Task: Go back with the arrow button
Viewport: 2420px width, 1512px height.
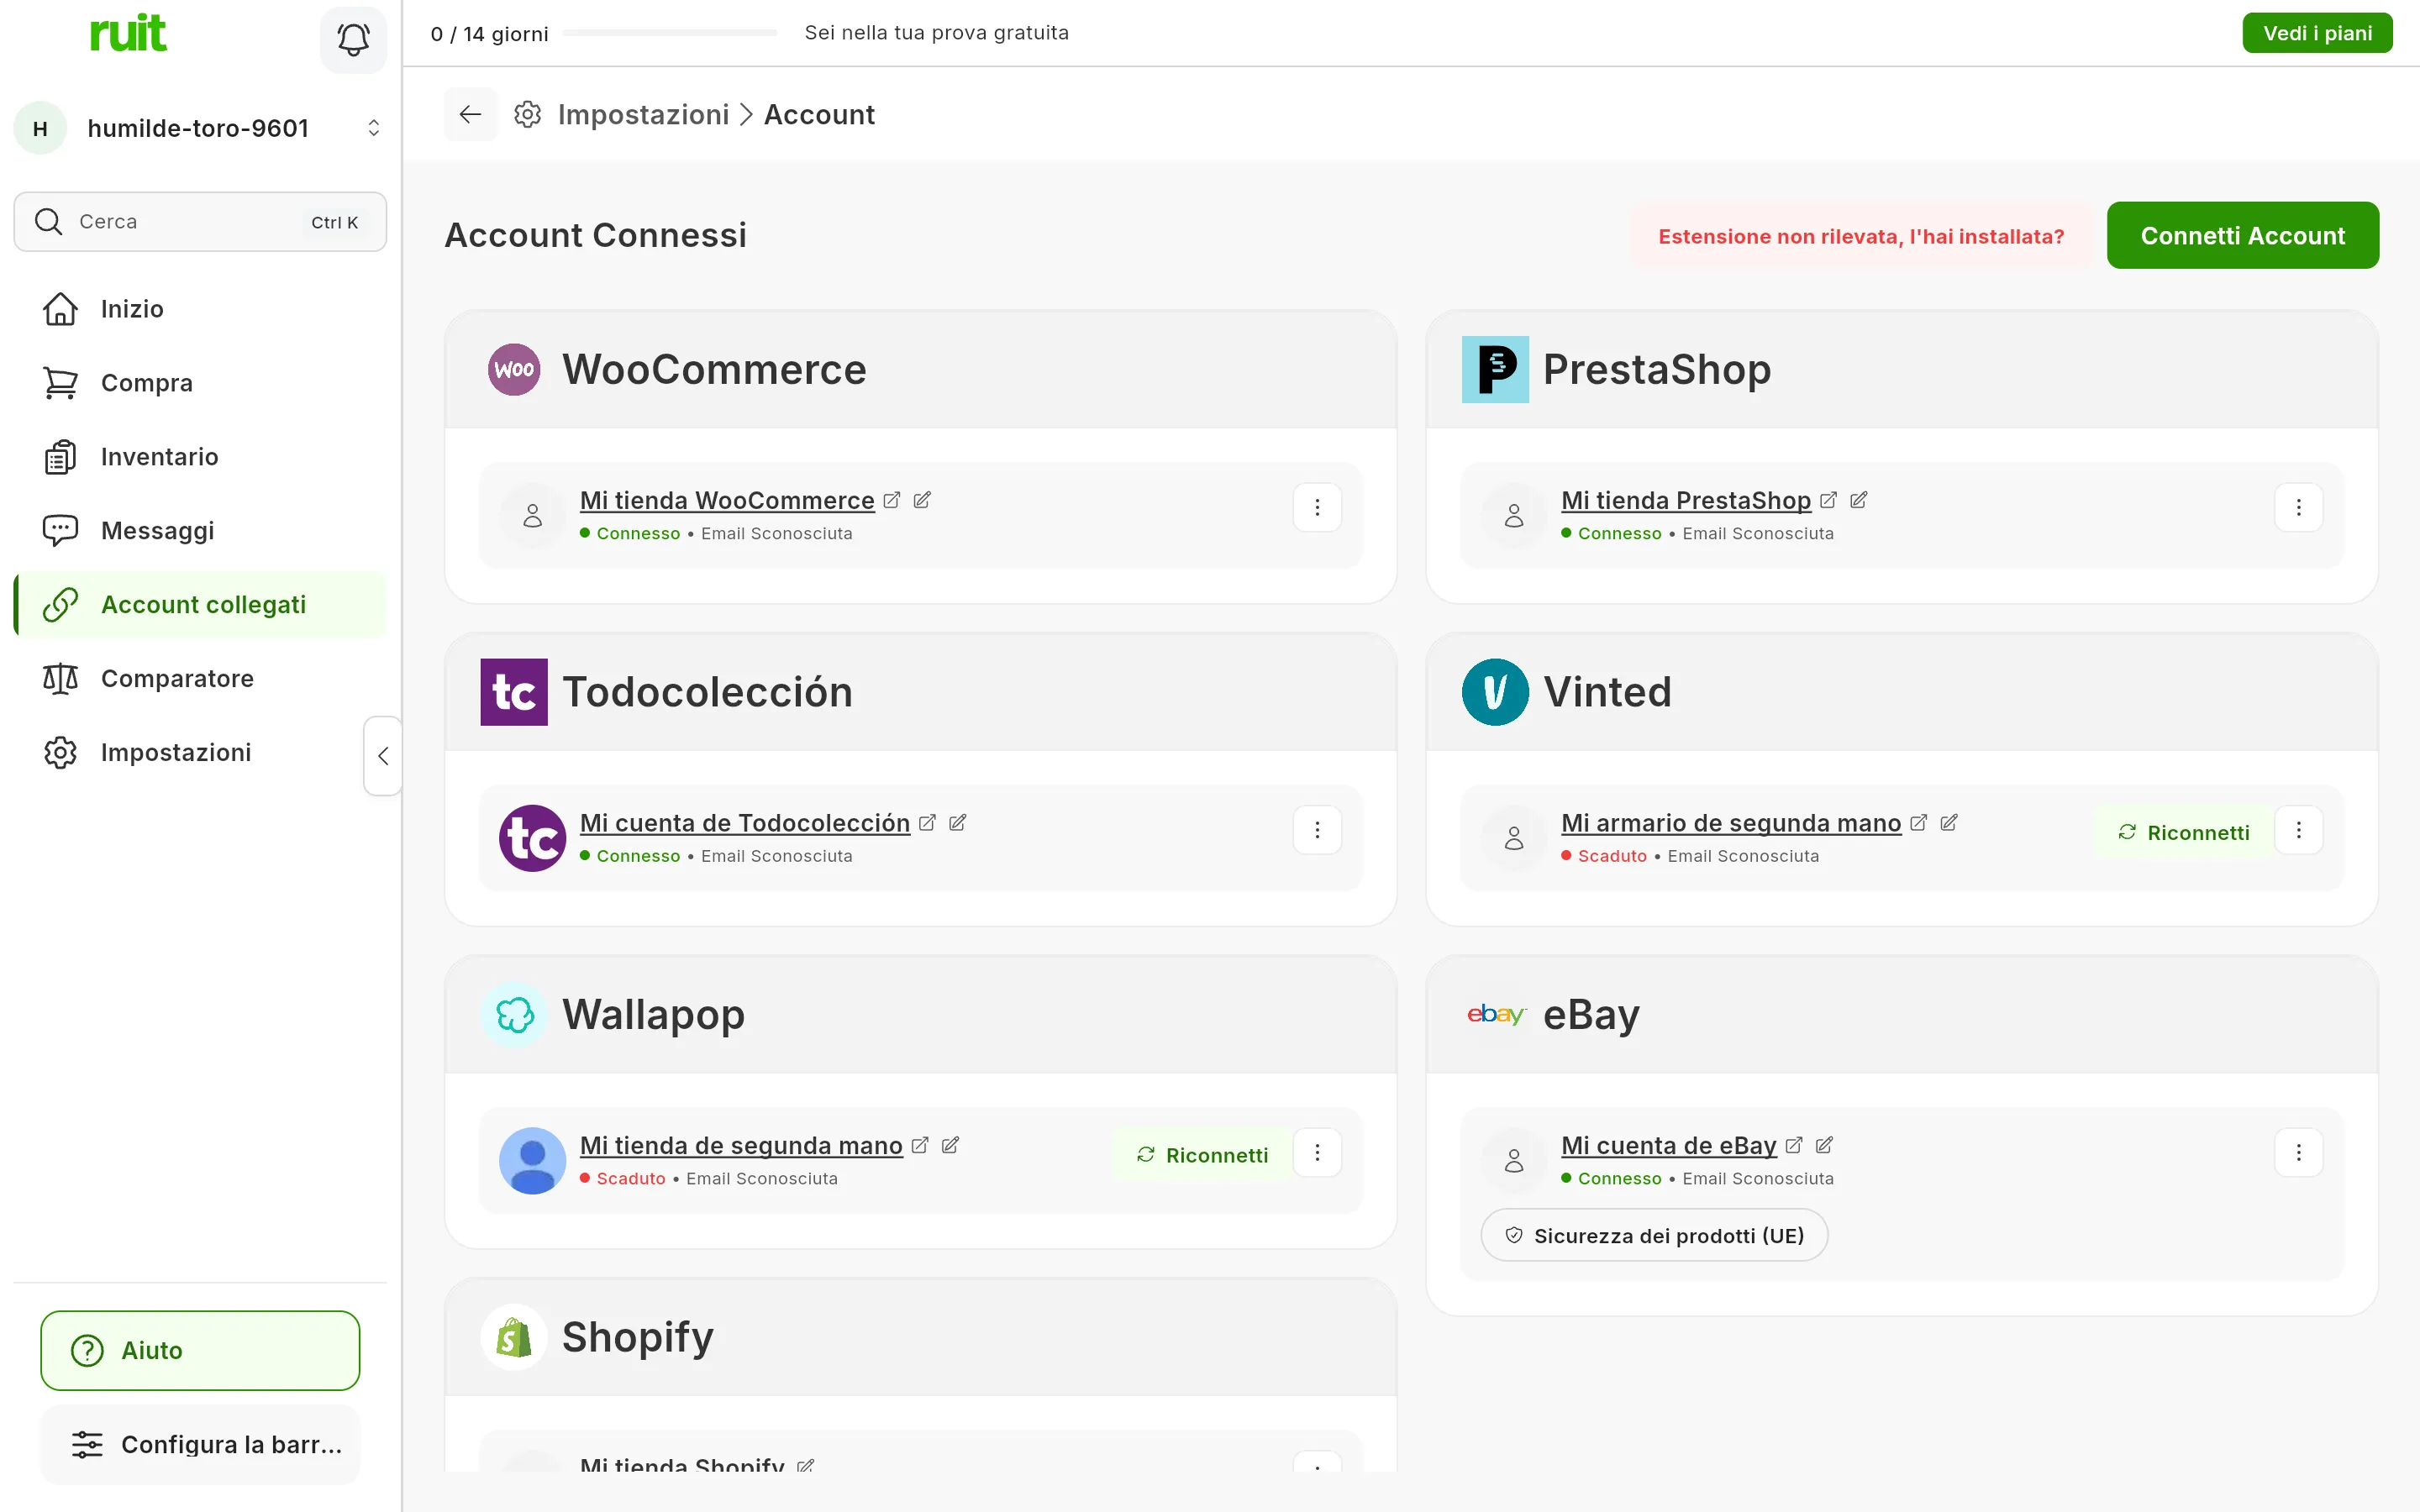Action: point(470,114)
